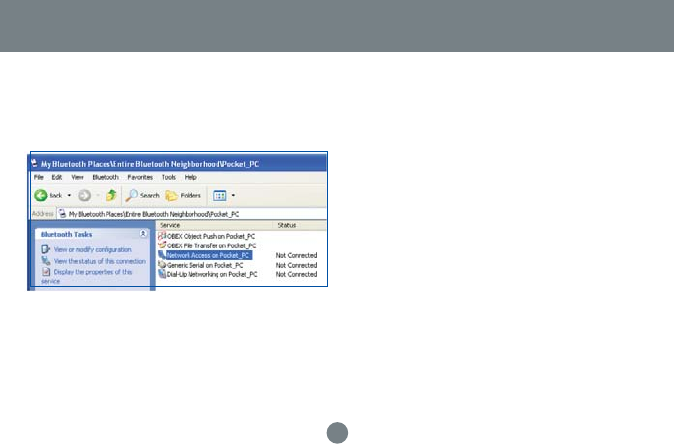Click View the status of this connection
674x444 pixels.
pos(100,261)
